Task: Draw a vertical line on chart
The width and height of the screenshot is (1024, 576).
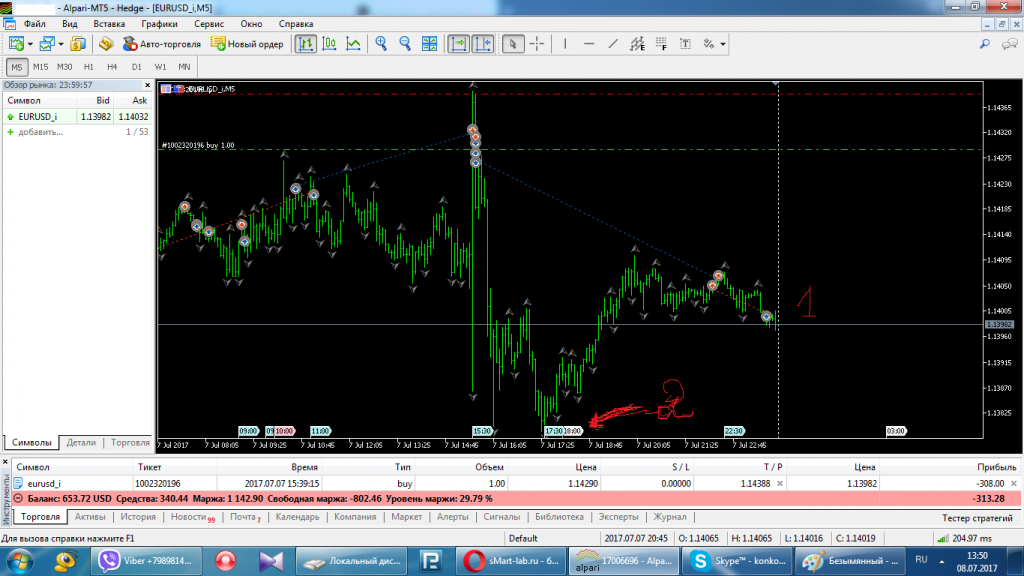Action: 565,44
